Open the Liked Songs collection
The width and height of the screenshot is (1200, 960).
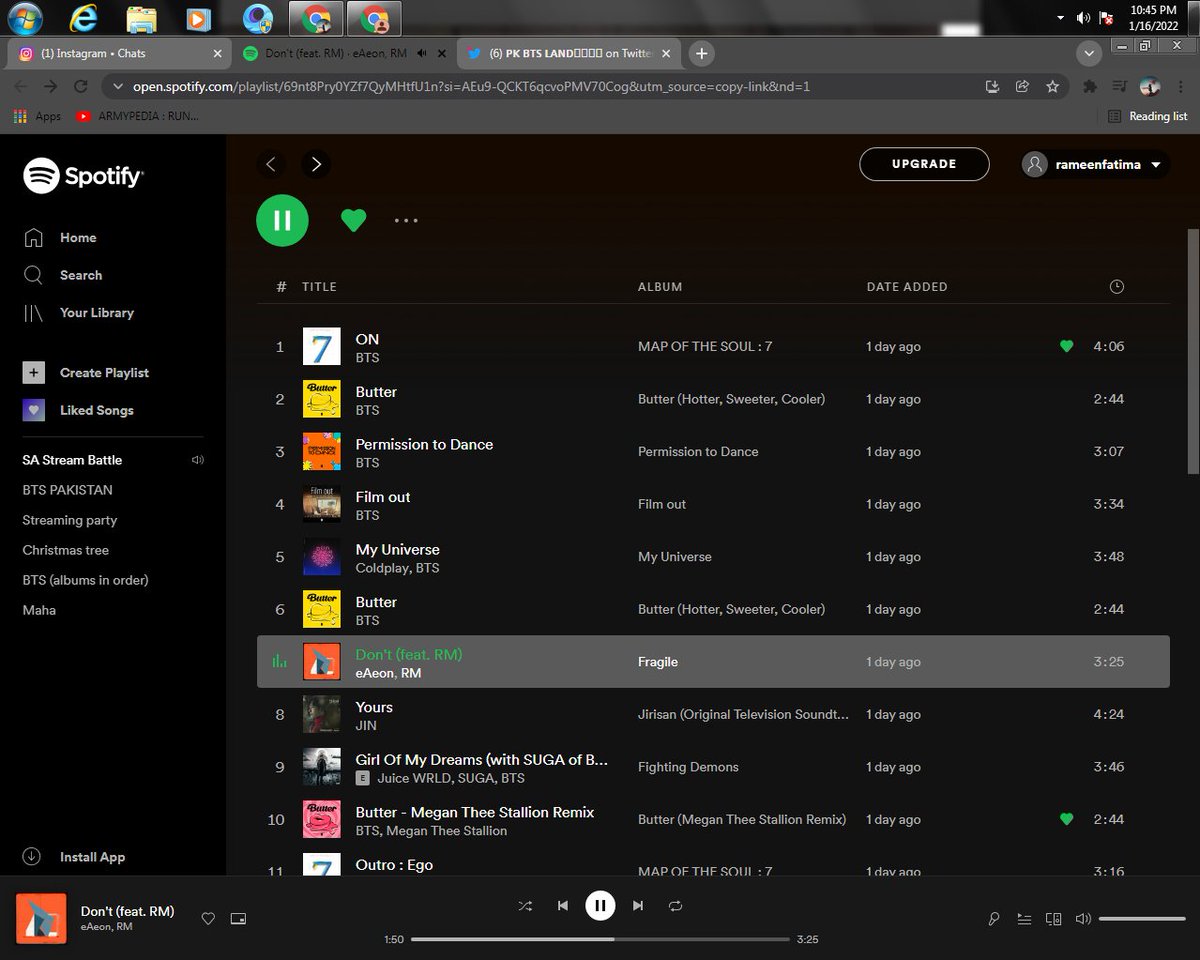click(78, 410)
